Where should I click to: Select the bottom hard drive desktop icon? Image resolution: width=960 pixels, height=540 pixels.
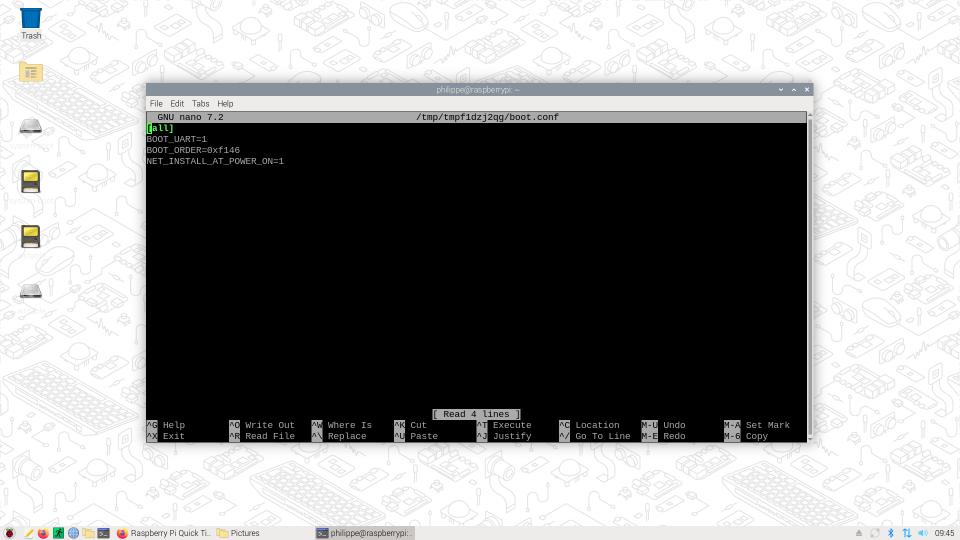click(31, 290)
